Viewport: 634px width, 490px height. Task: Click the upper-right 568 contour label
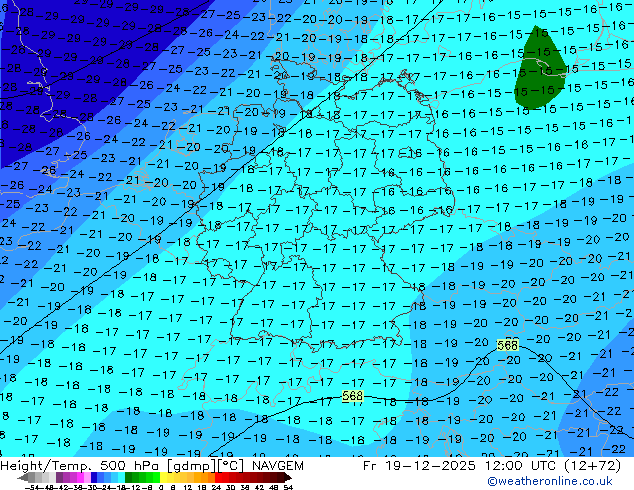coord(508,345)
